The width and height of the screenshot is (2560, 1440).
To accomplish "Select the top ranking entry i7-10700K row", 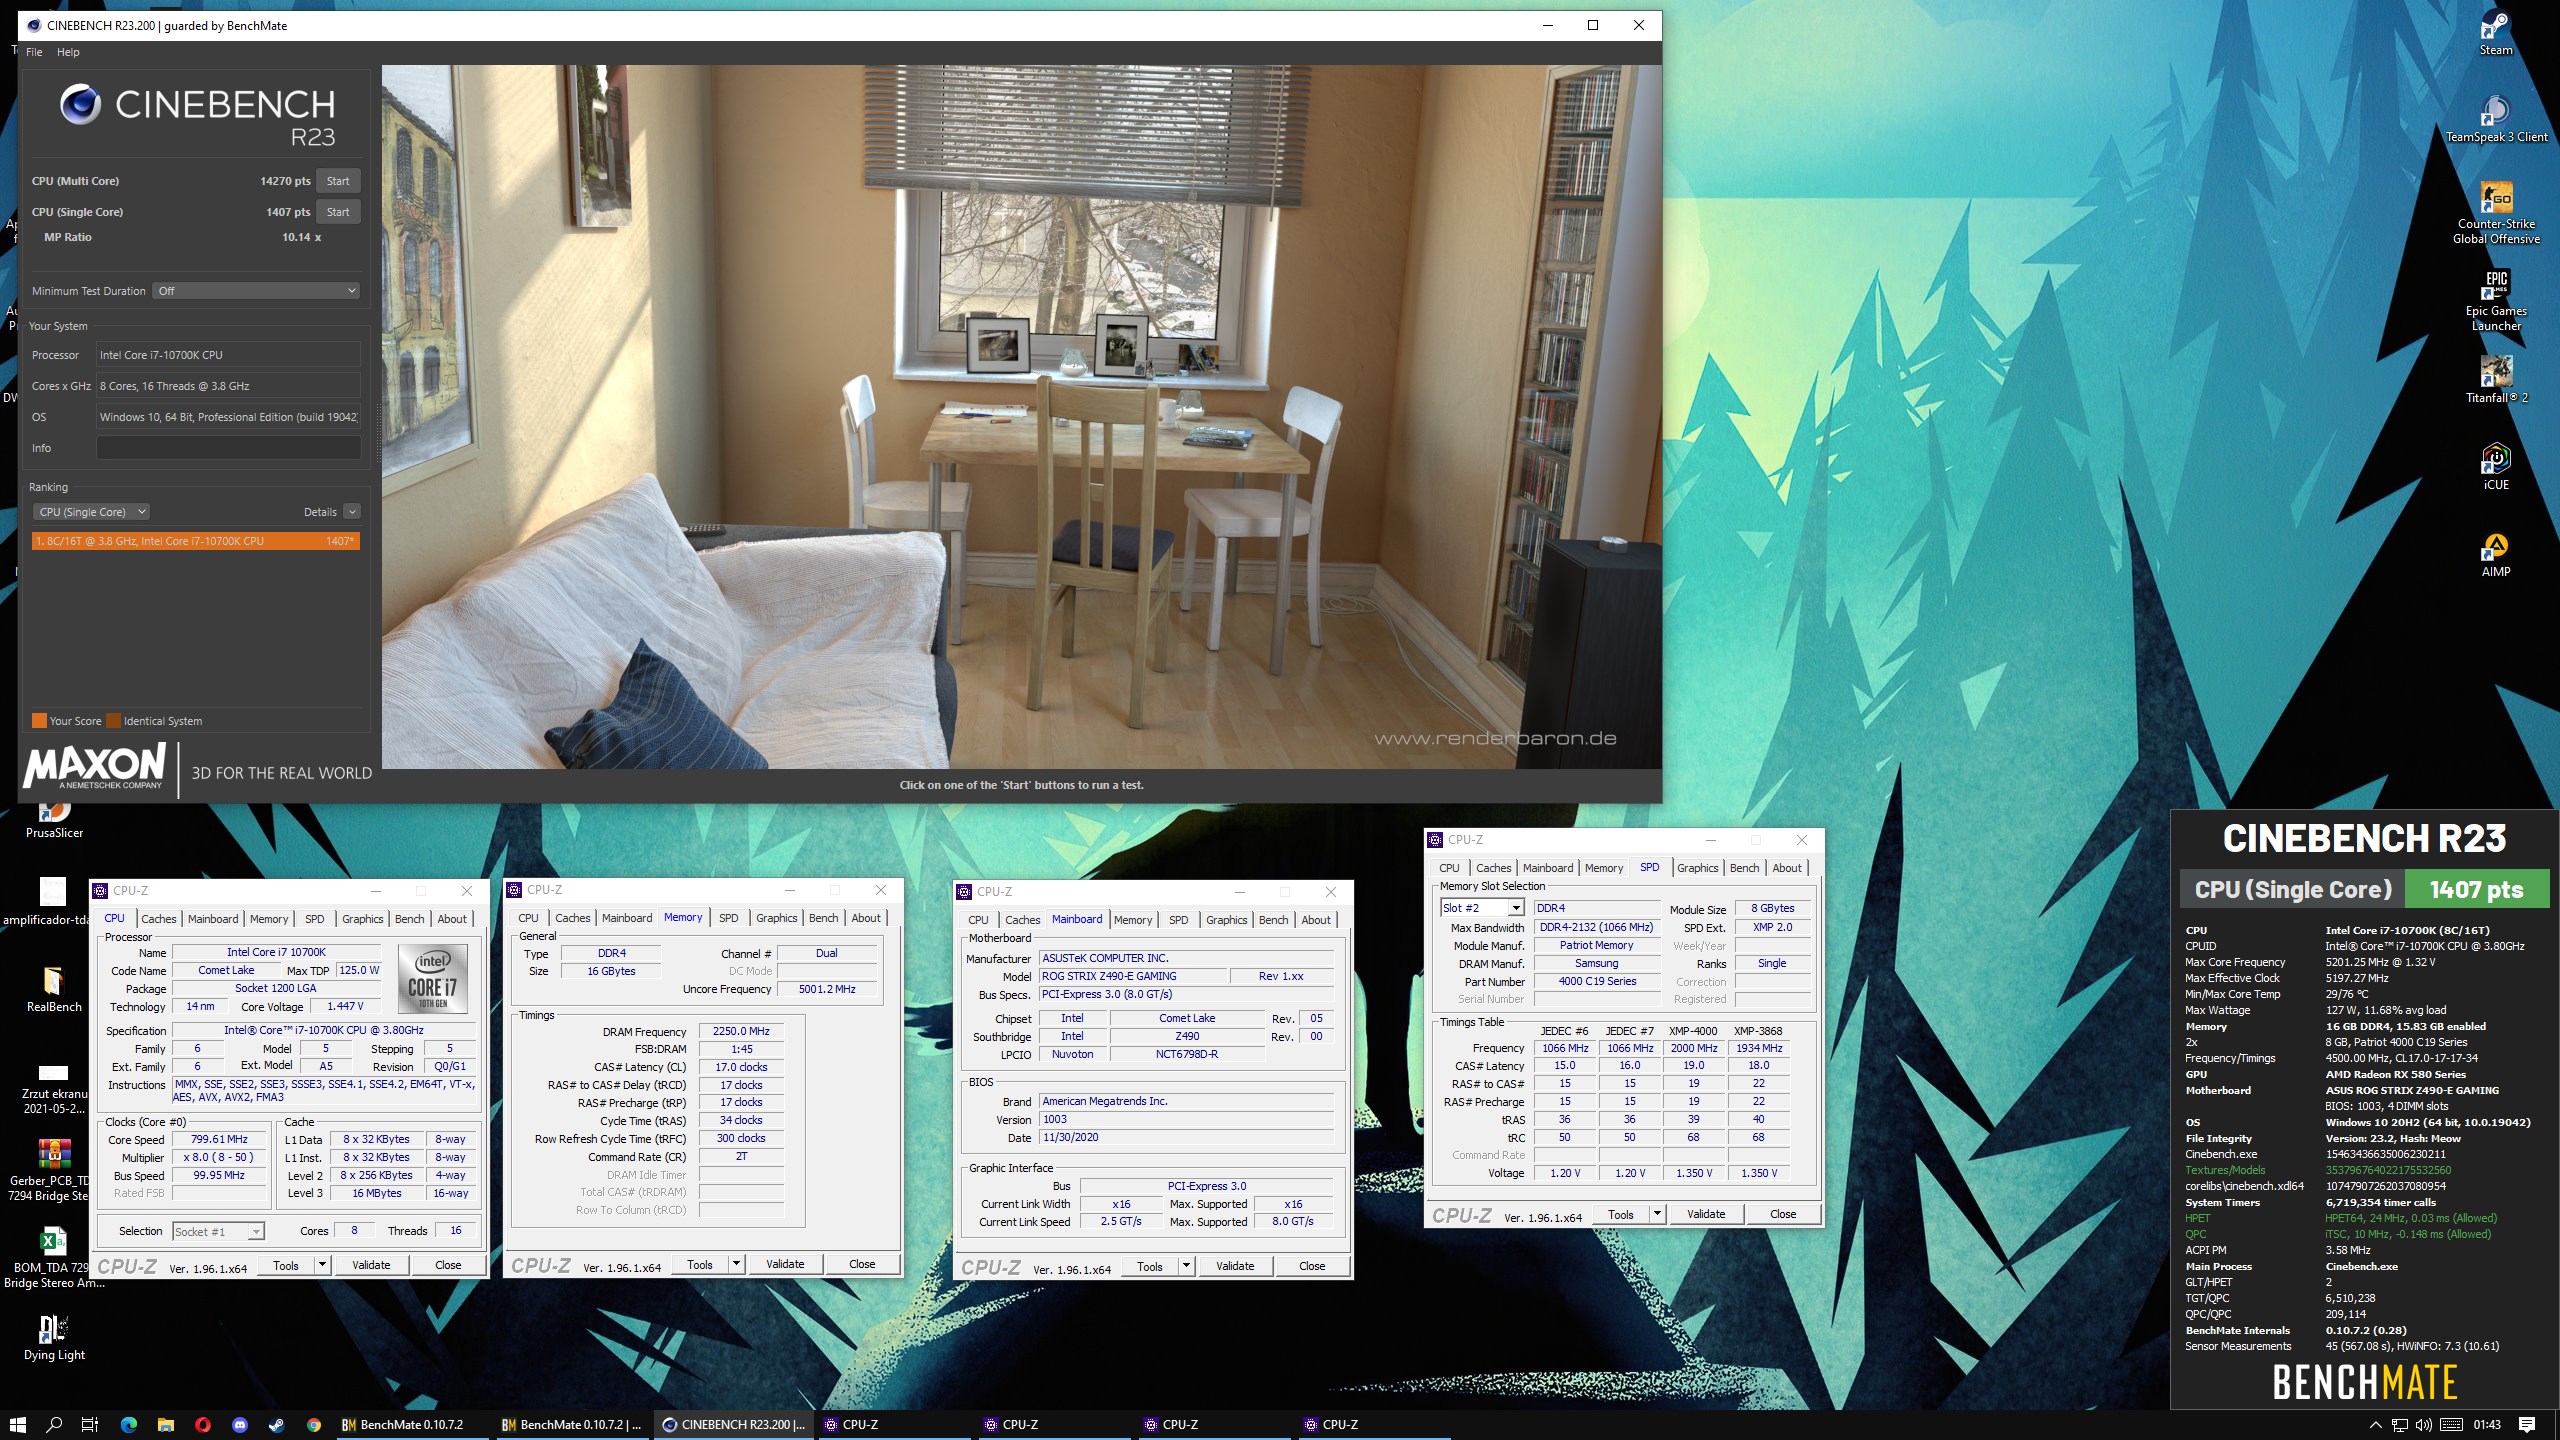I will (196, 541).
